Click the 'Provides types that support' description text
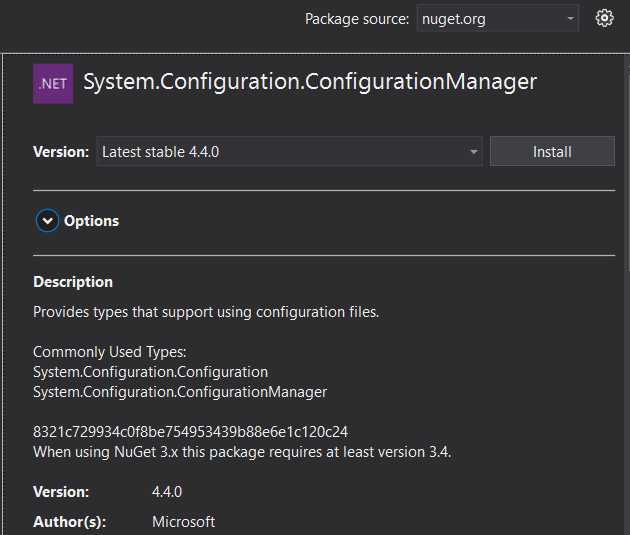 click(x=206, y=312)
